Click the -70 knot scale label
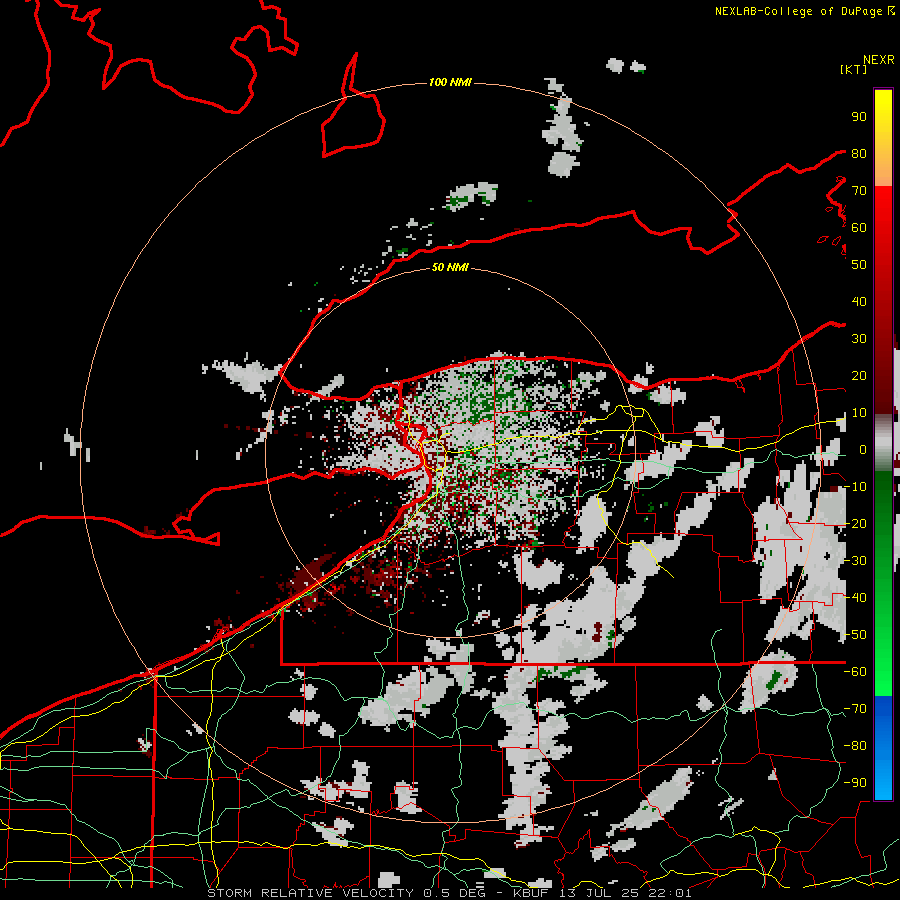The width and height of the screenshot is (900, 900). tap(855, 709)
